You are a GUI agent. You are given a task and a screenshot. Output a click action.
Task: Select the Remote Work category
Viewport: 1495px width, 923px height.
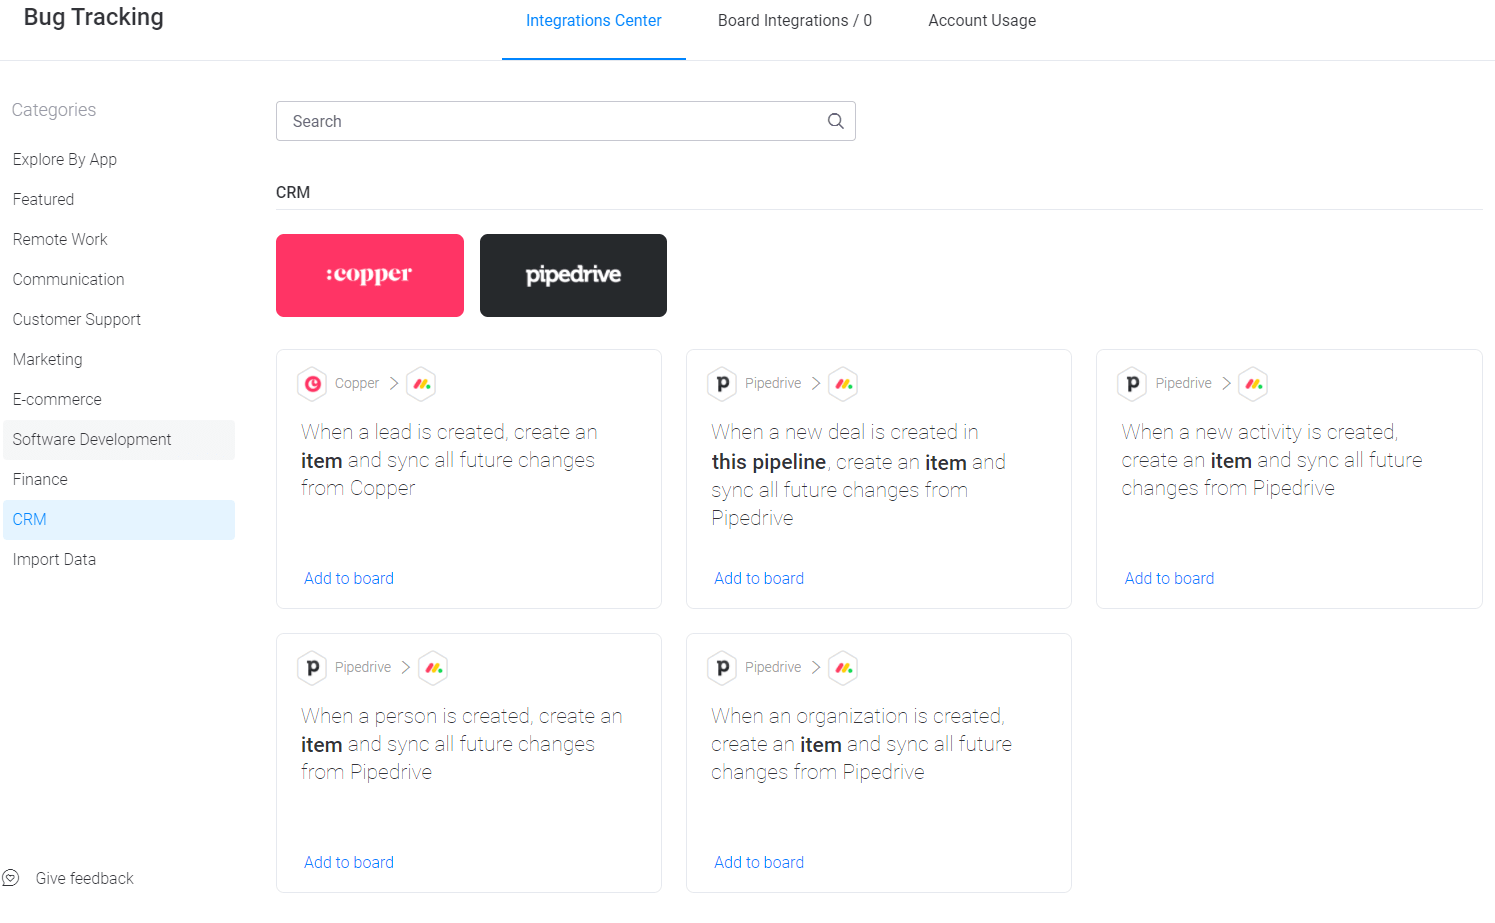pos(118,240)
